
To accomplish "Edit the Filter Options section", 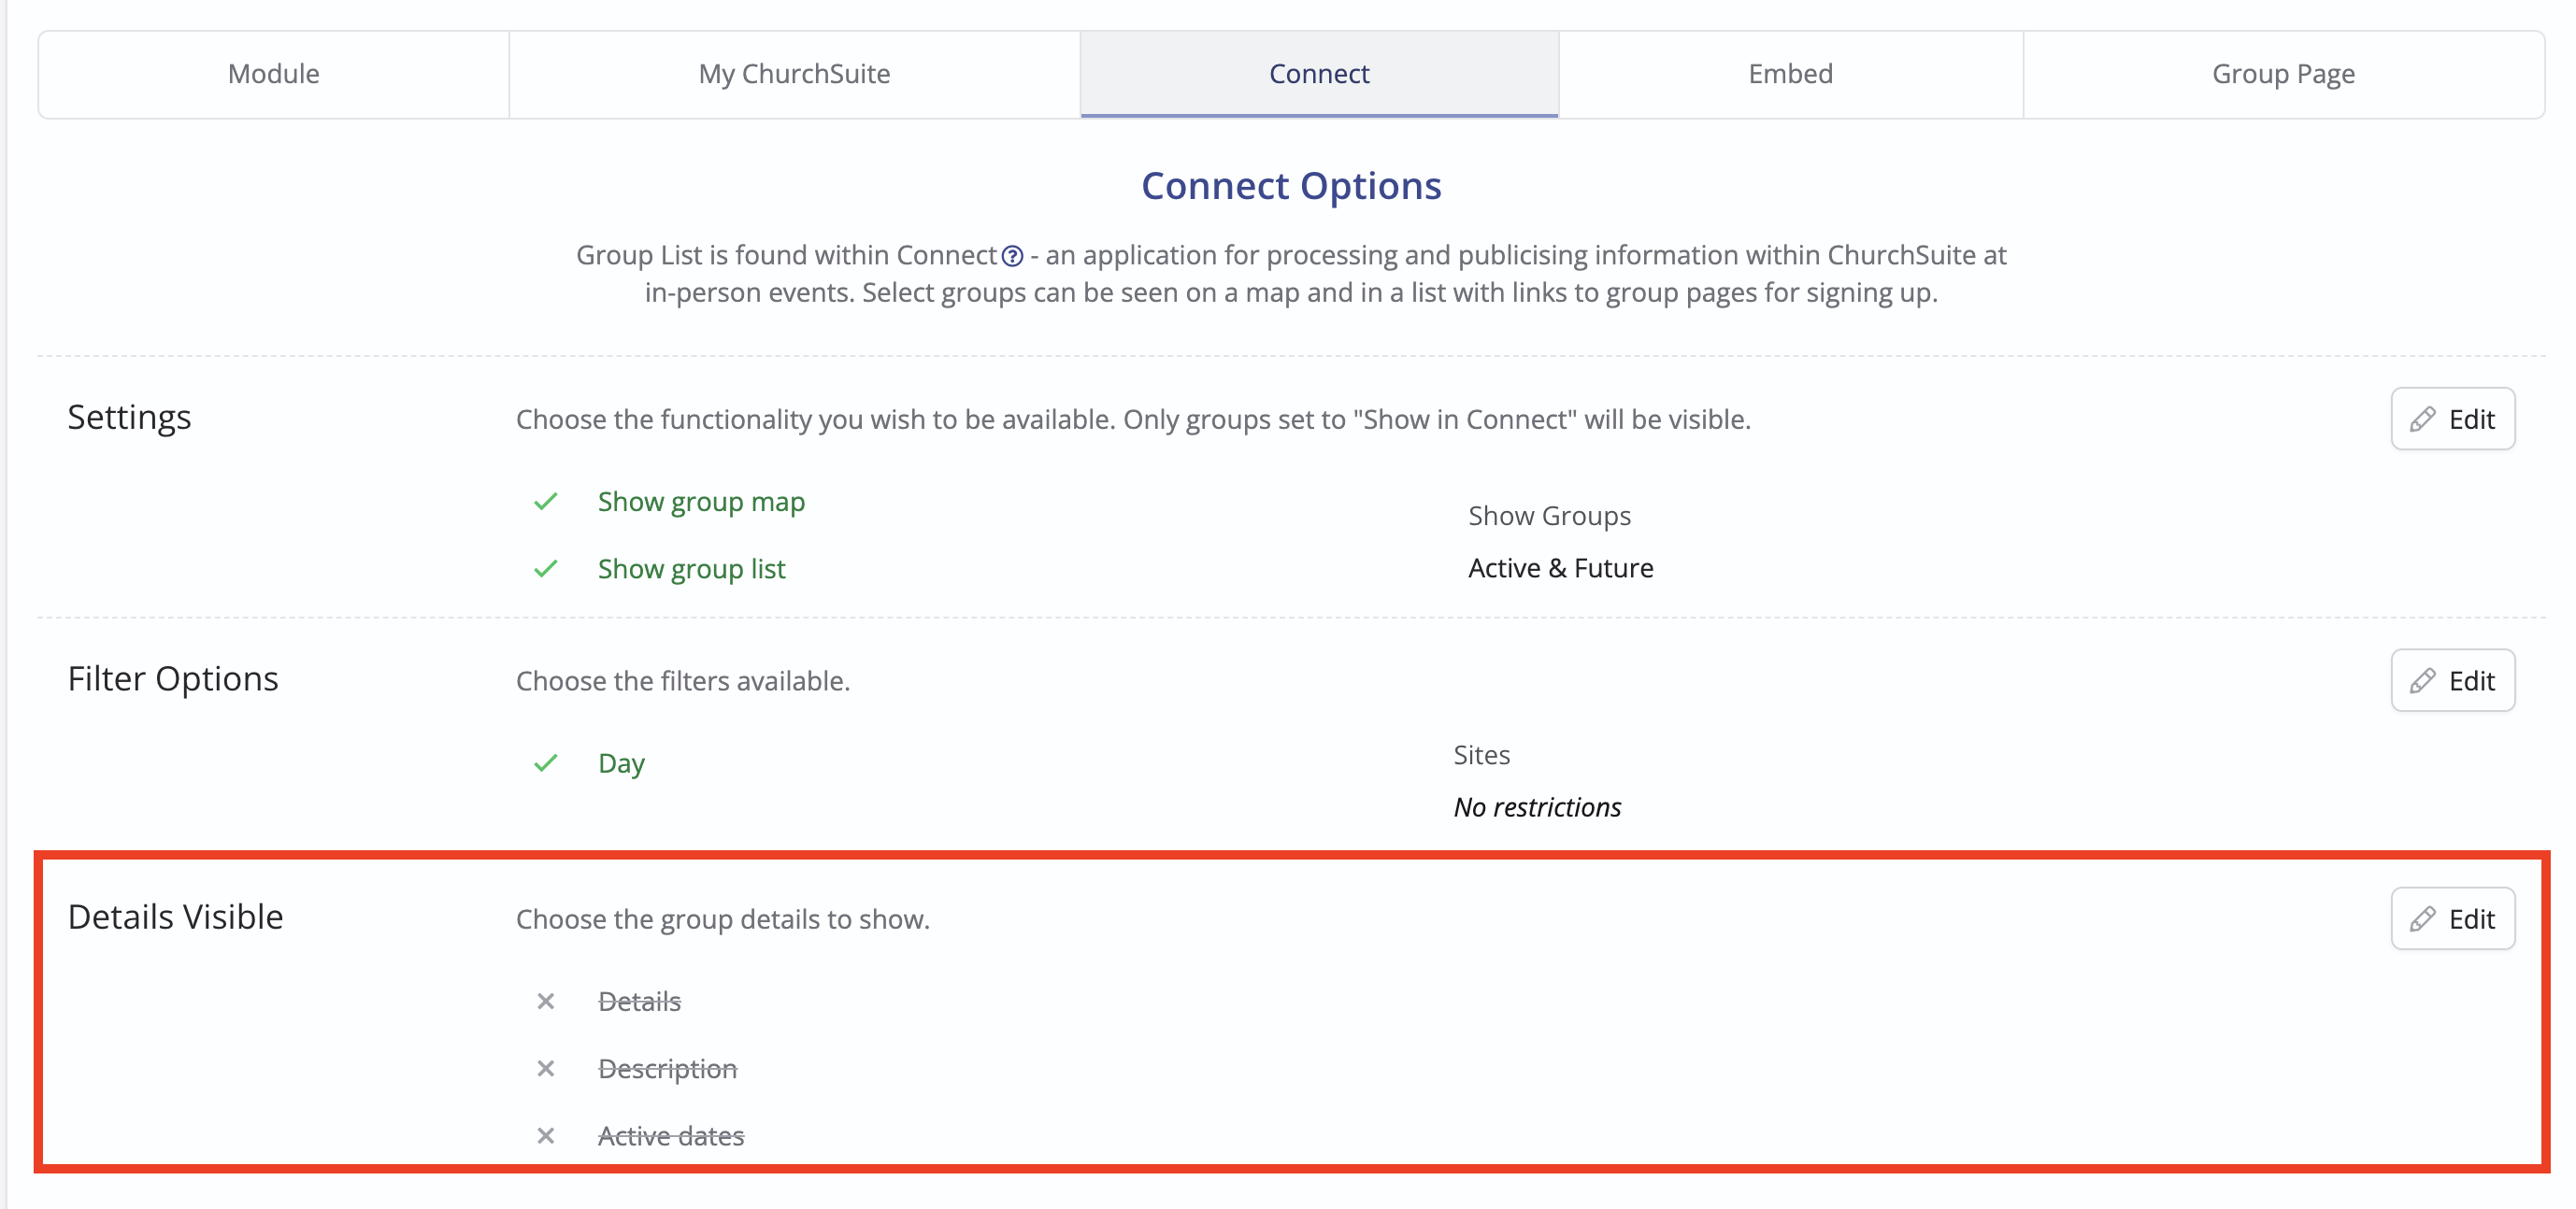I will (x=2452, y=681).
